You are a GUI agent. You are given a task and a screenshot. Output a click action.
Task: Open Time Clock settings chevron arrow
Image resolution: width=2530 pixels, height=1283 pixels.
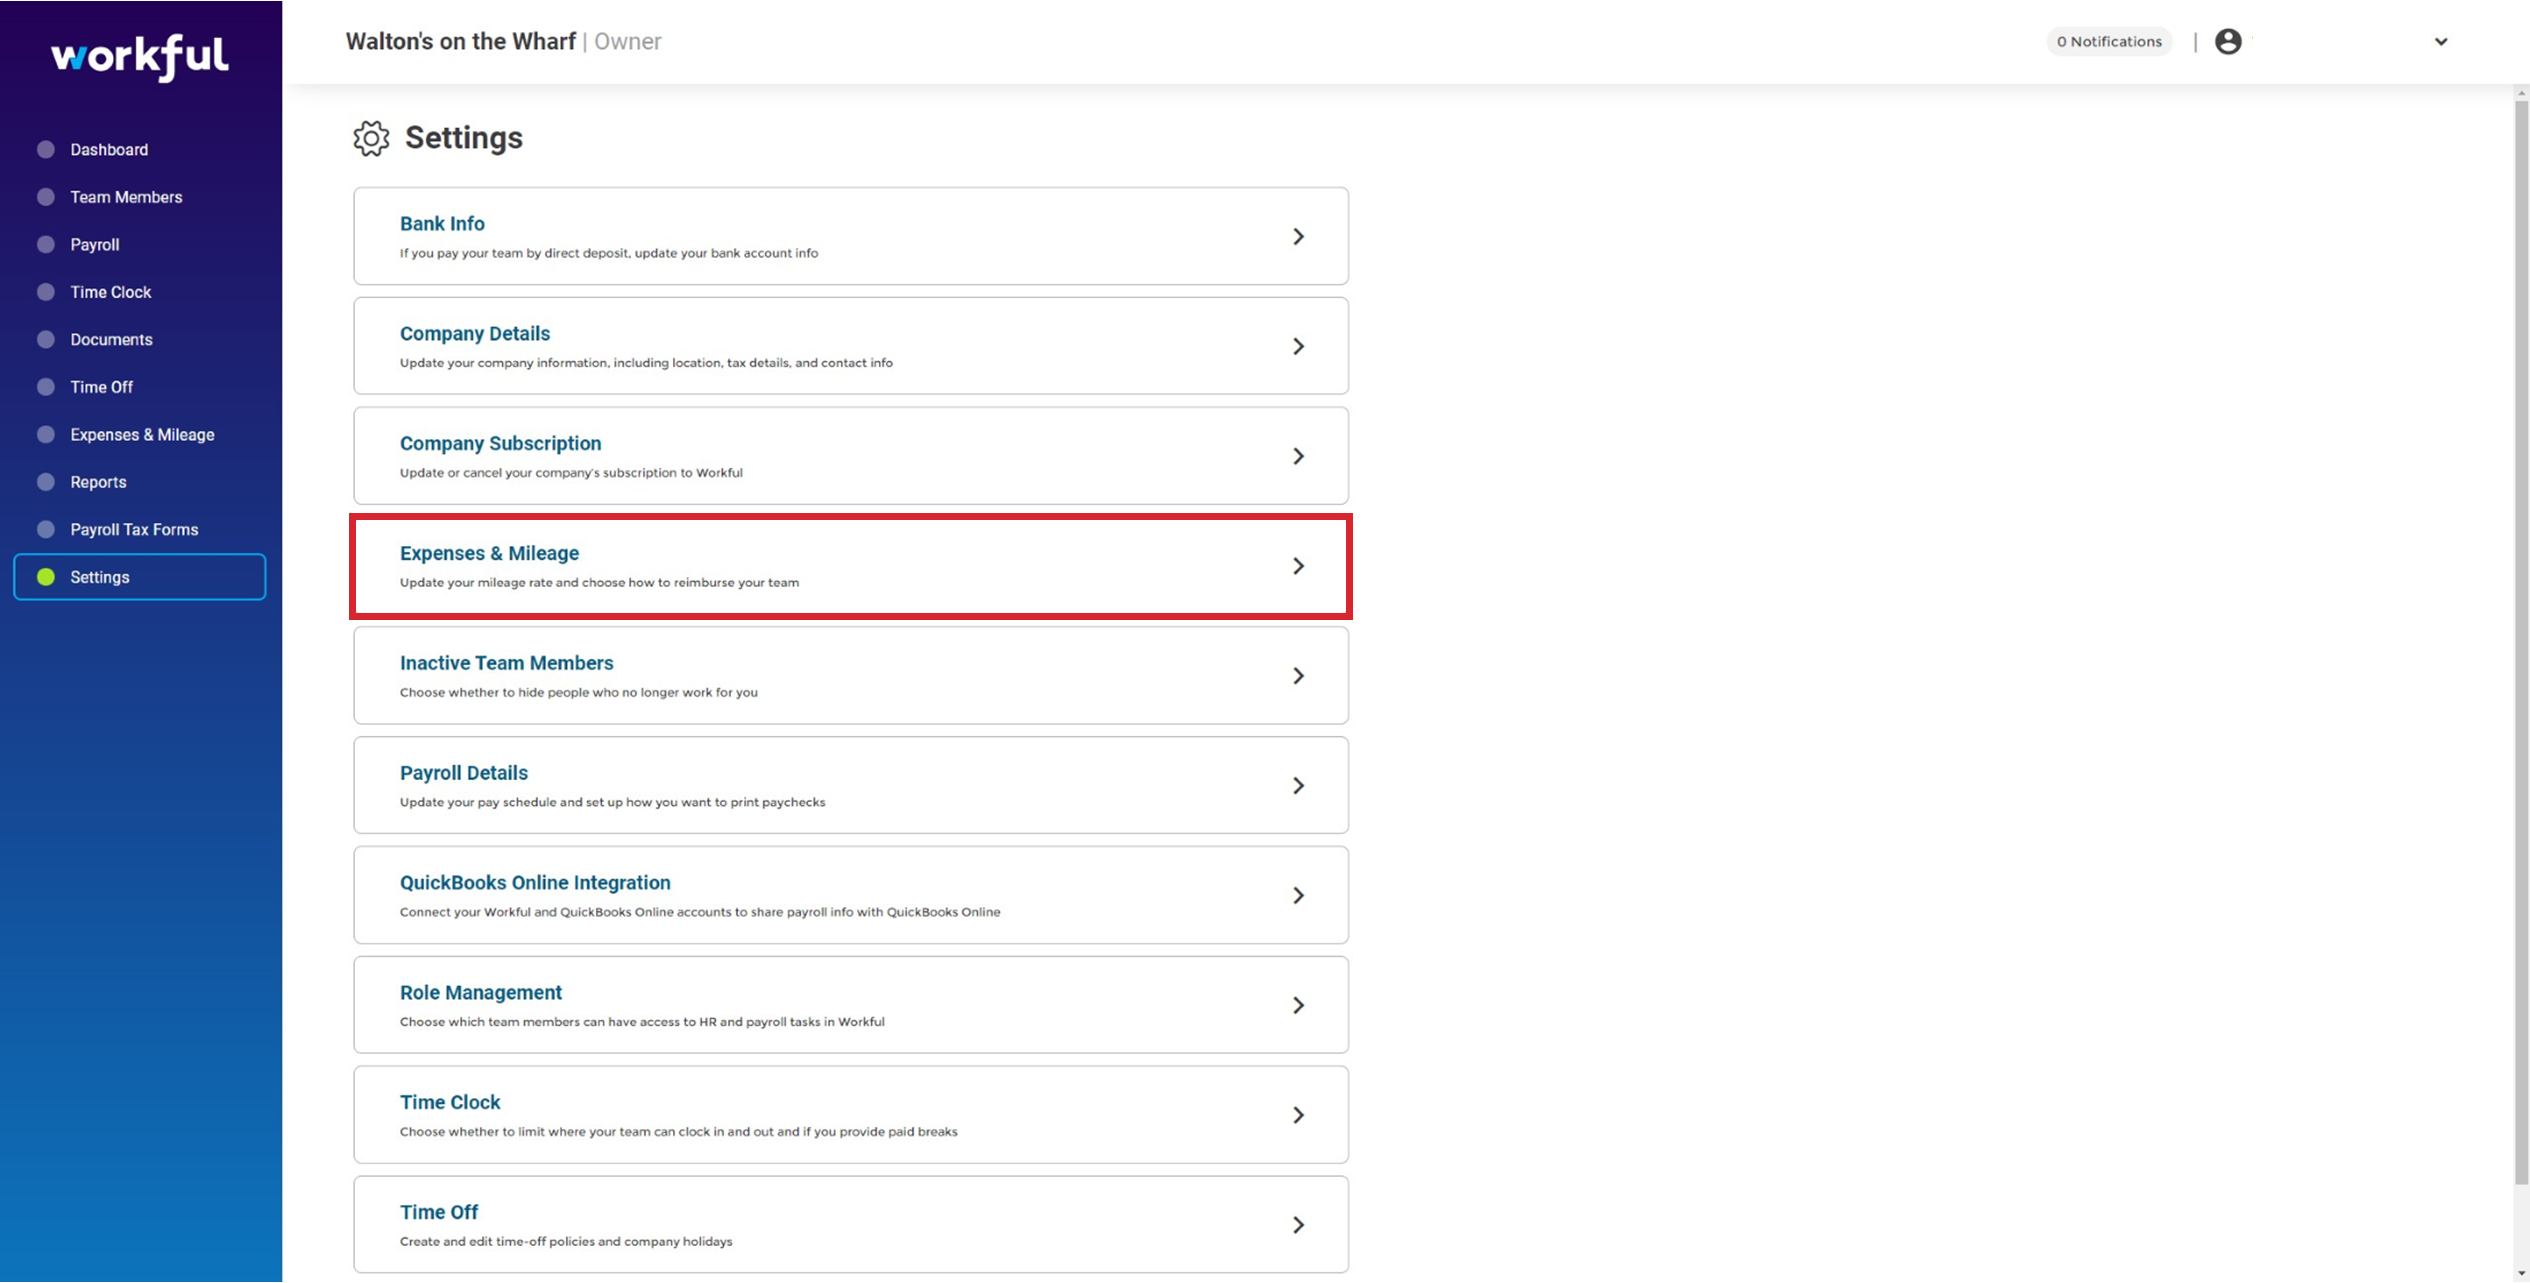(1298, 1115)
